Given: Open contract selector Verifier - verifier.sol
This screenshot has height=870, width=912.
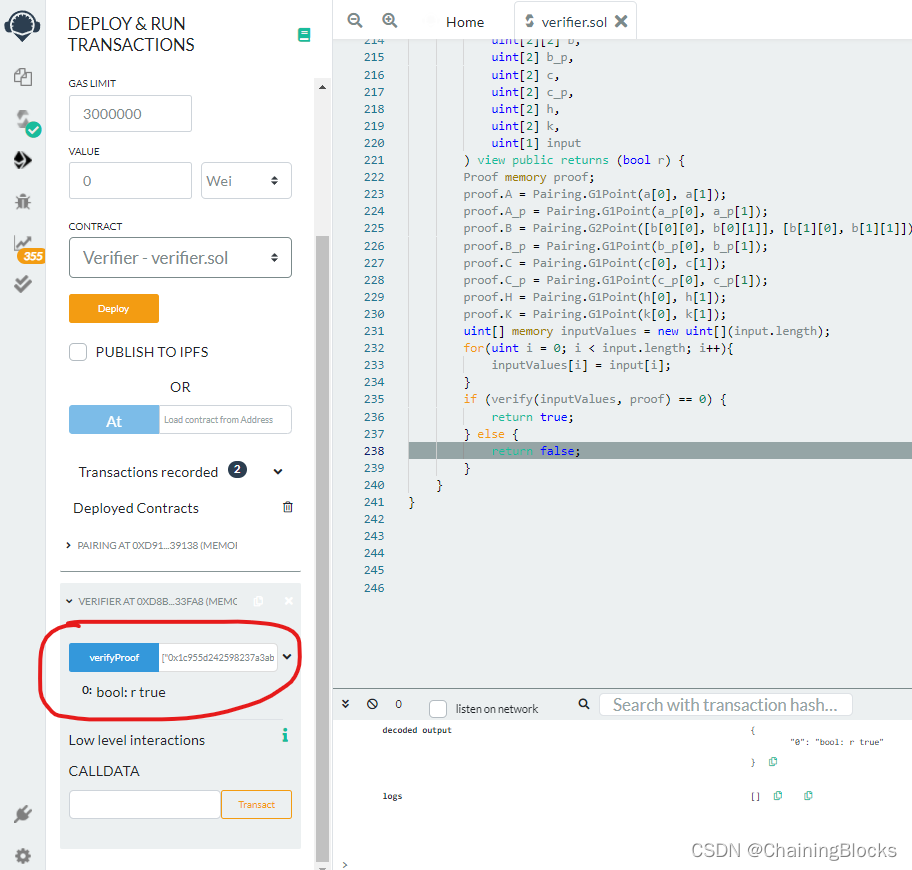Looking at the screenshot, I should (180, 257).
